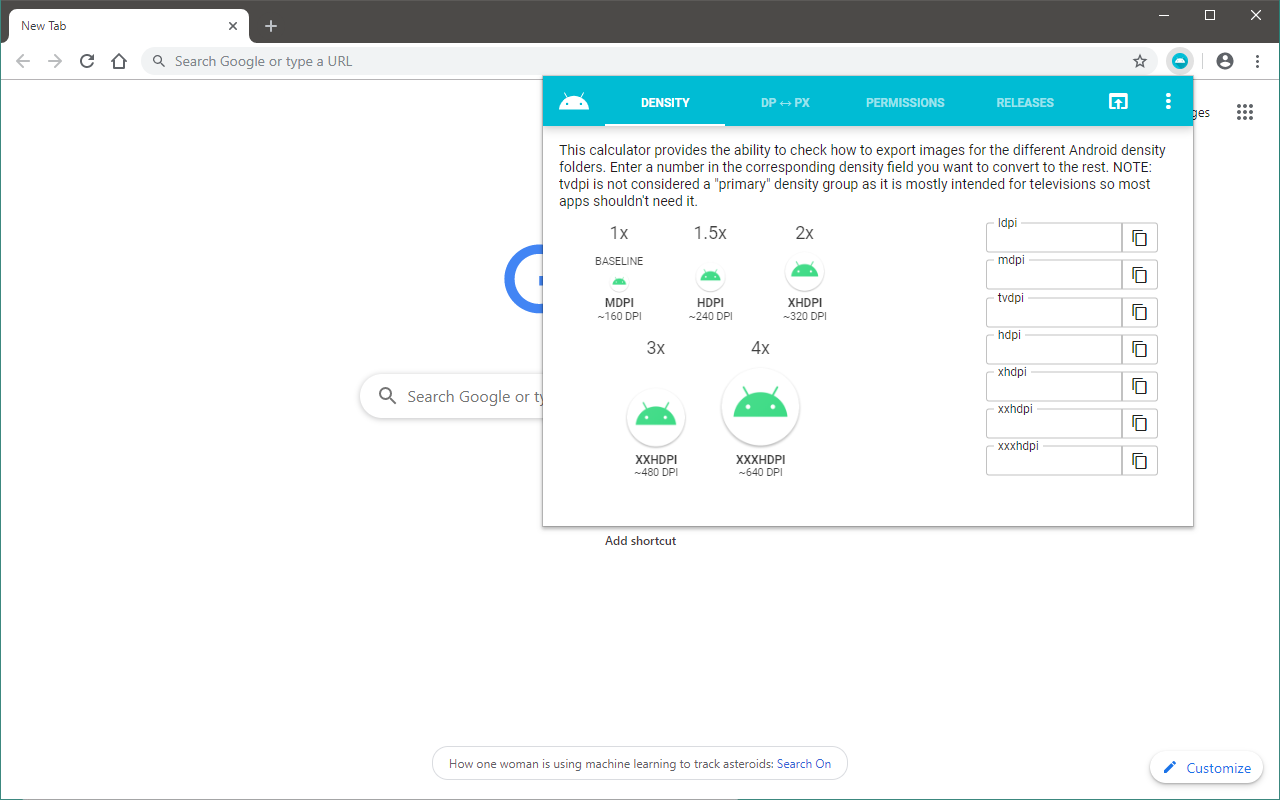The image size is (1280, 800).
Task: Click into the hdpi input field
Action: click(x=1054, y=349)
